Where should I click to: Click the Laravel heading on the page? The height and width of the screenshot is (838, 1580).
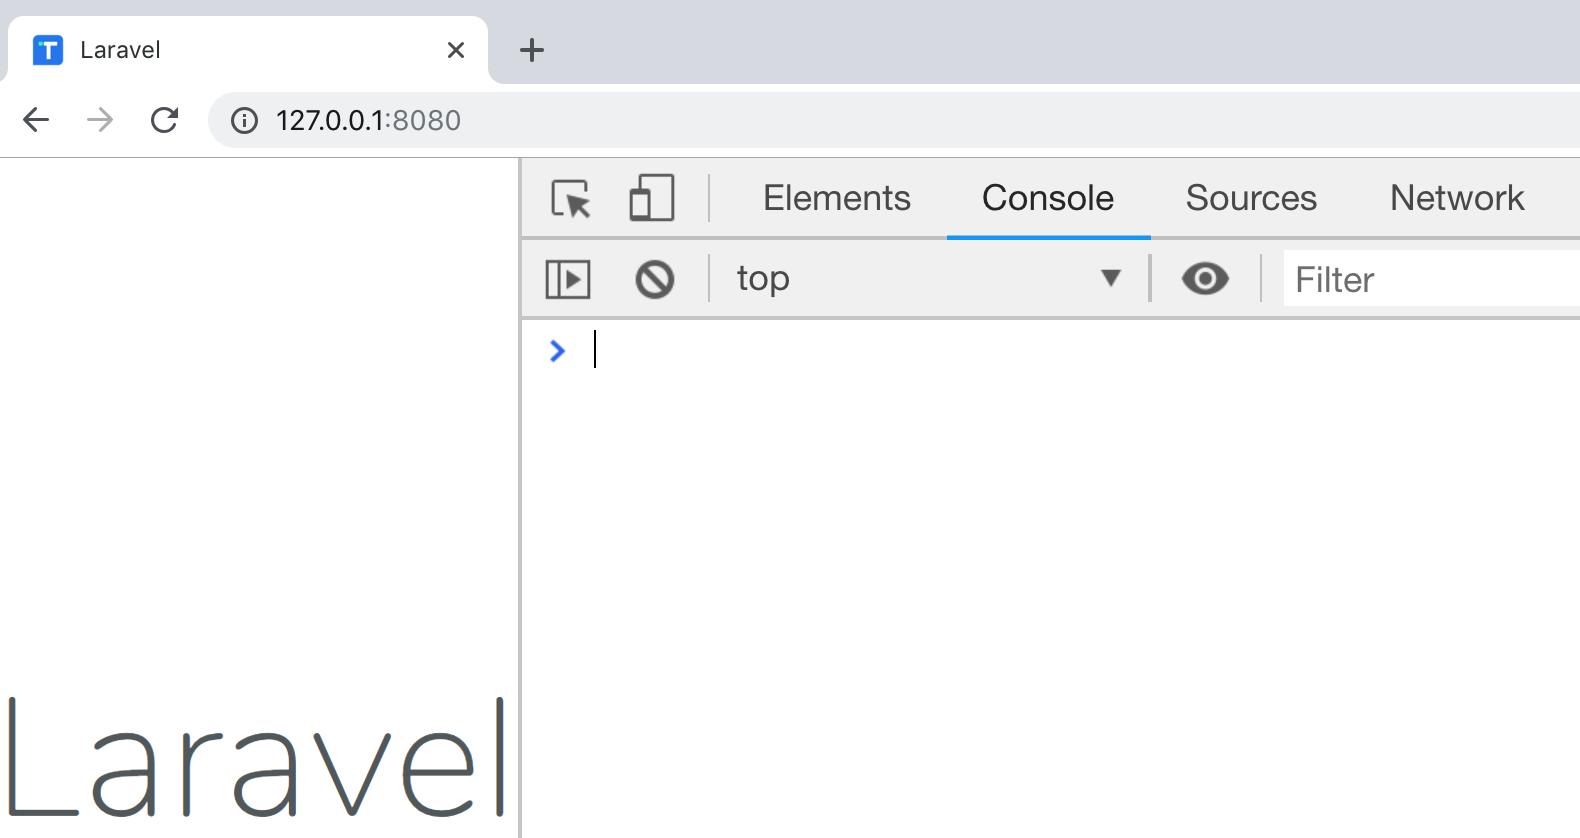tap(257, 758)
